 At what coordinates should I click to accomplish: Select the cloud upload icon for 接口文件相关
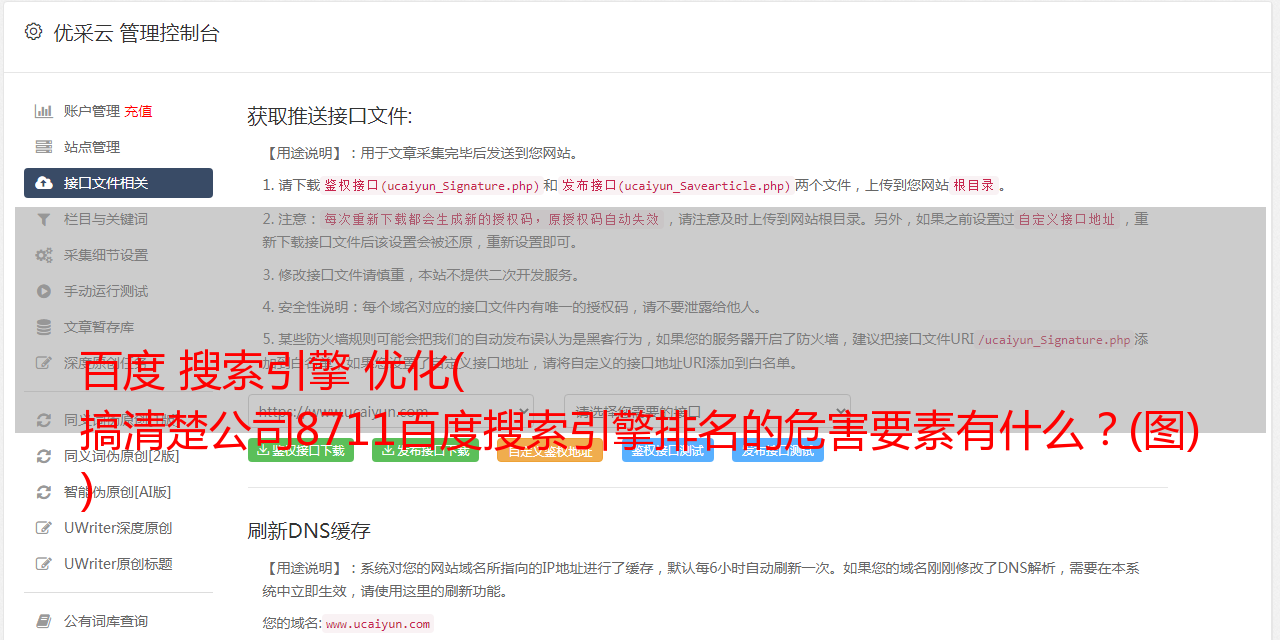(x=44, y=183)
